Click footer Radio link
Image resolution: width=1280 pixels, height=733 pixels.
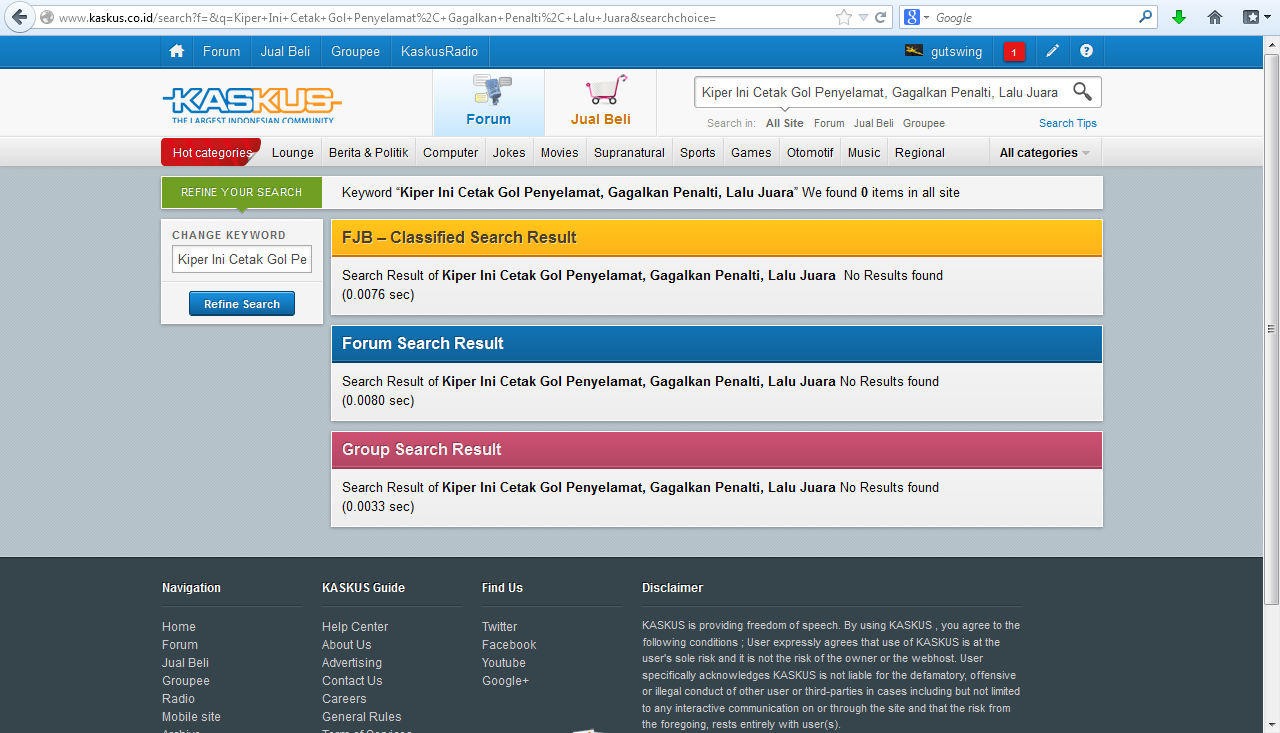pos(179,699)
